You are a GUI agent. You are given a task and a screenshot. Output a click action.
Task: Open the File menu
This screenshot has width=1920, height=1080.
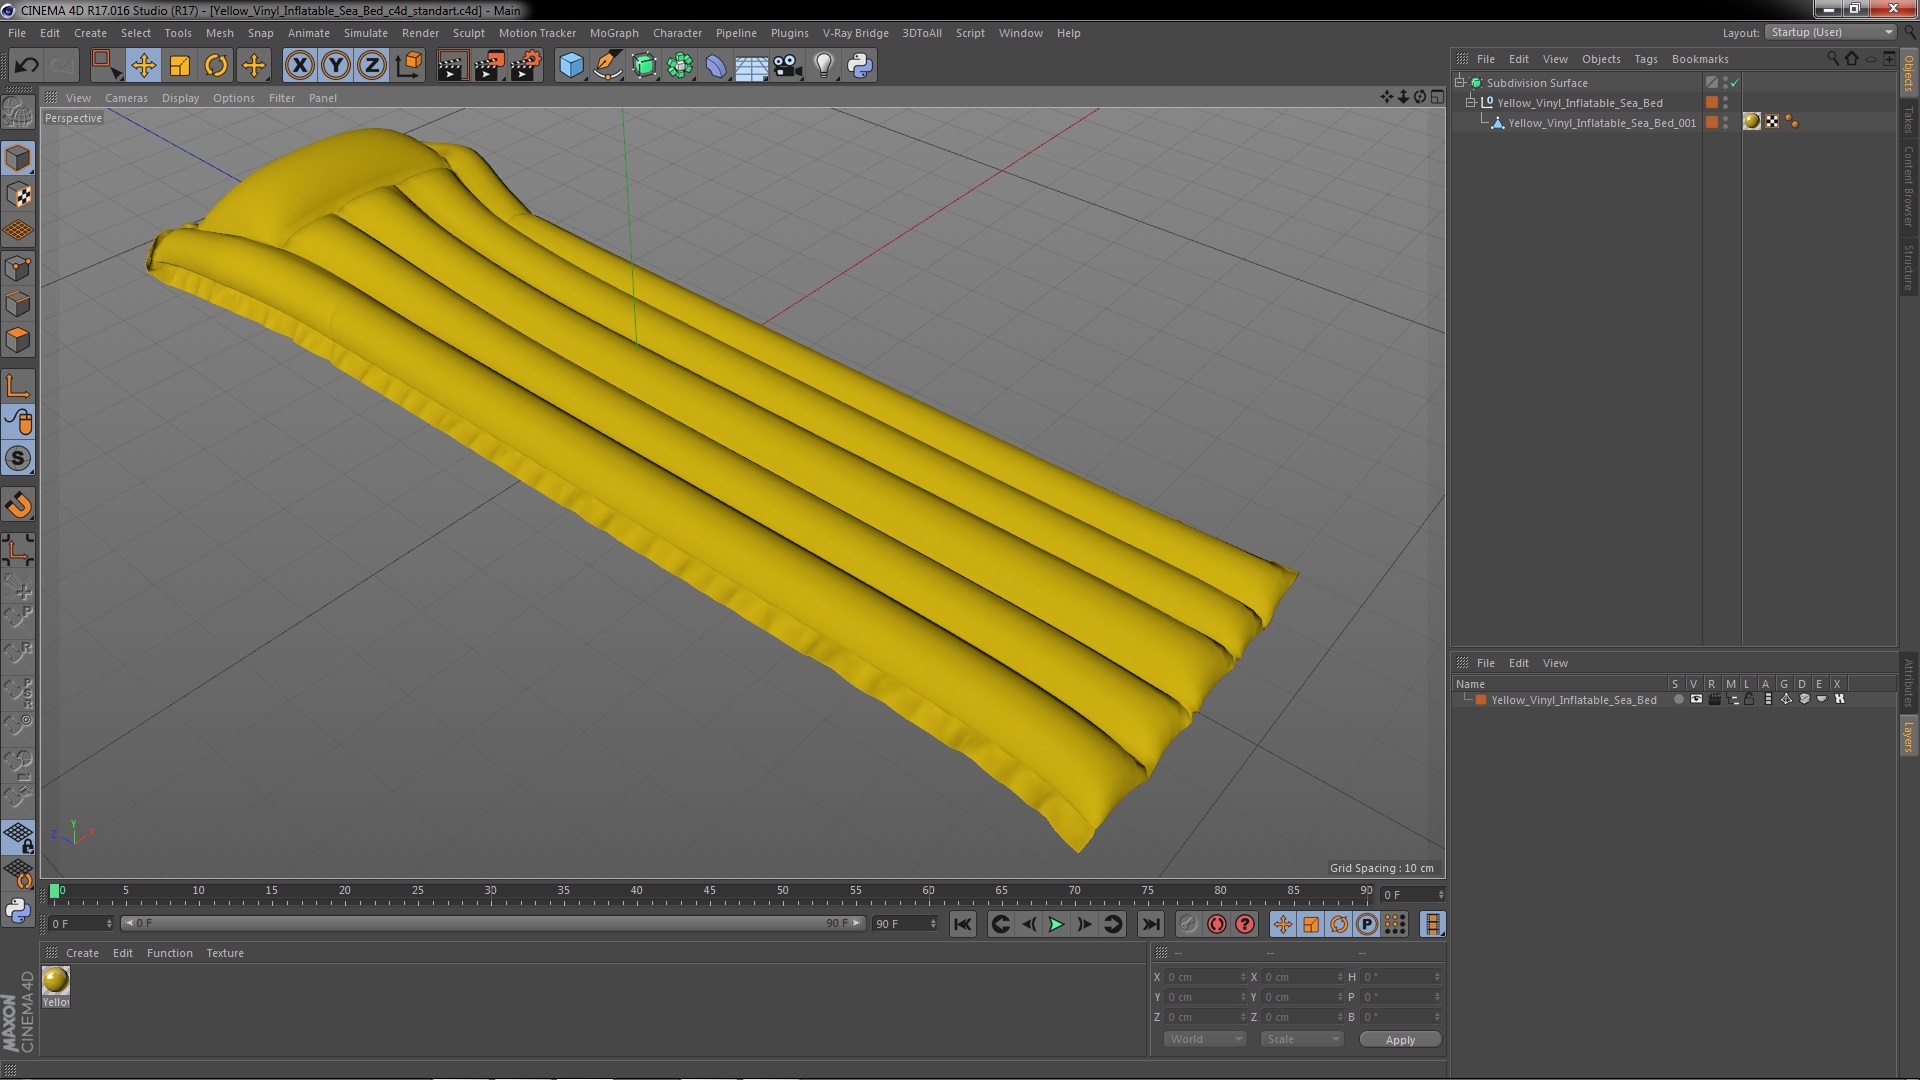pos(17,33)
